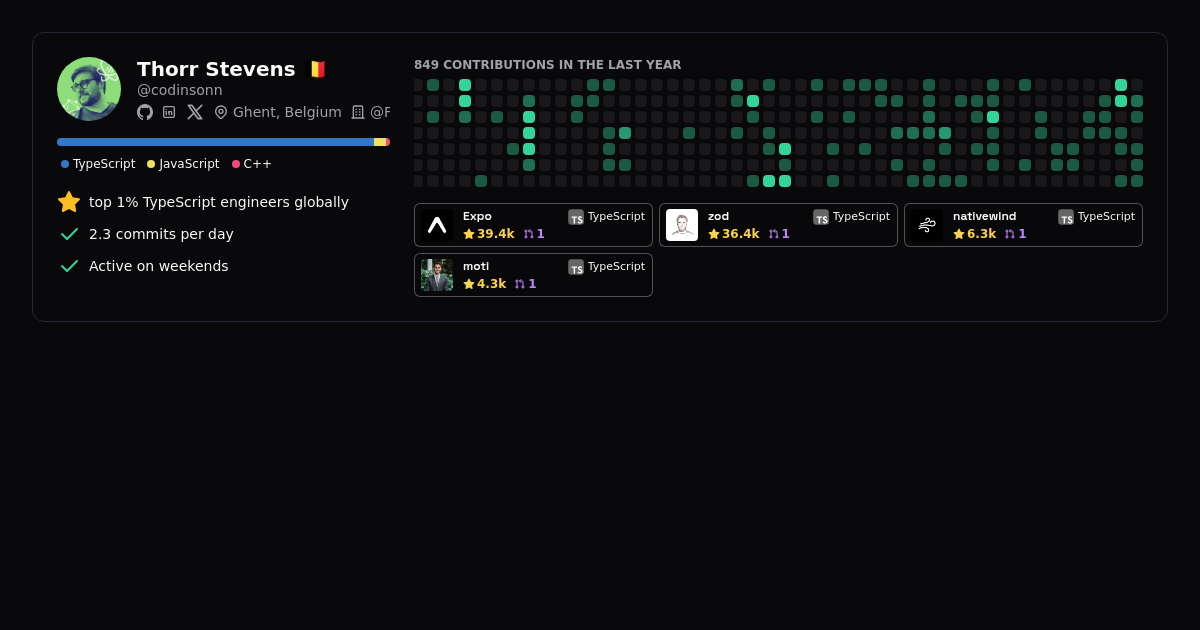Click the TypeScript label in the Expo card
Viewport: 1200px width, 630px height.
point(616,216)
